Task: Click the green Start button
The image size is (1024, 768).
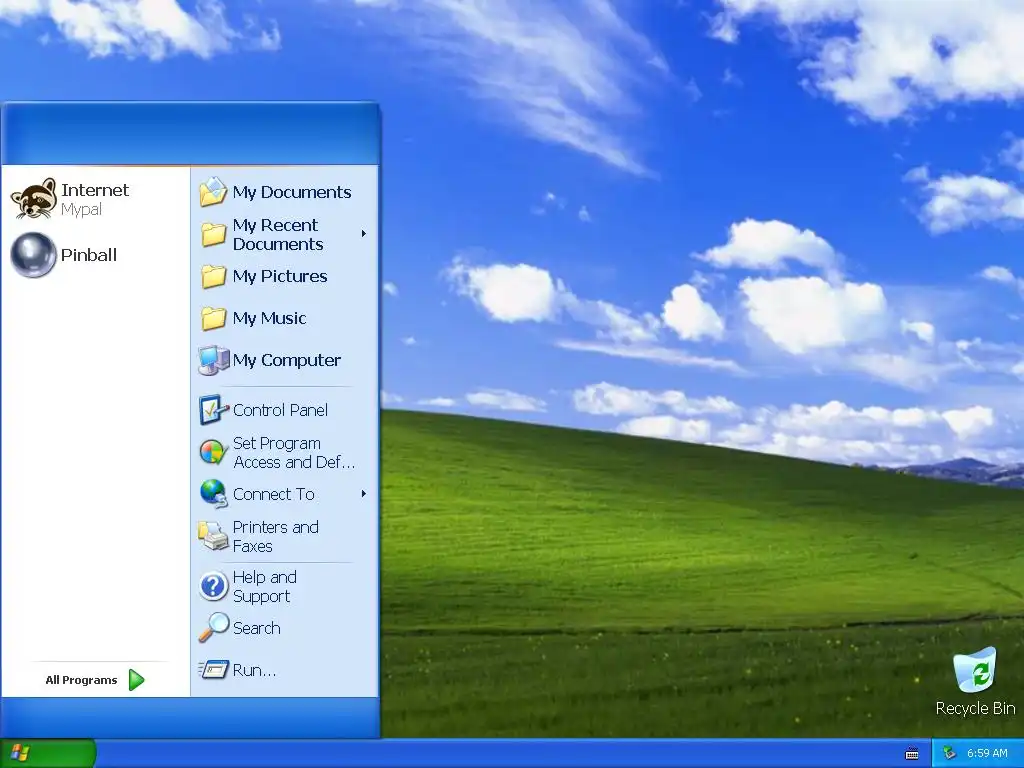Action: tap(48, 754)
